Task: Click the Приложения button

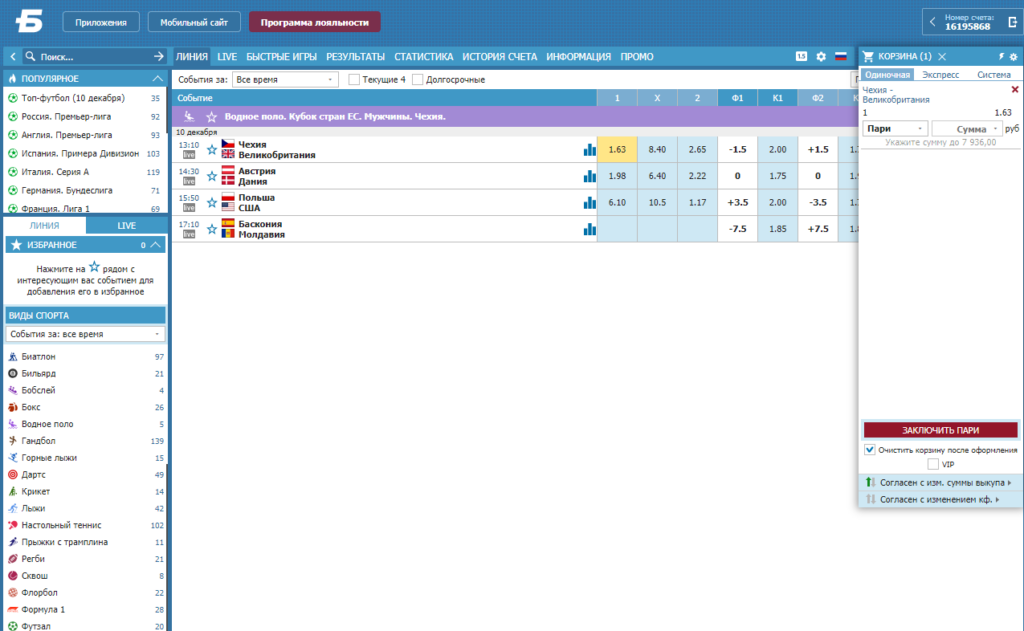Action: [x=101, y=22]
